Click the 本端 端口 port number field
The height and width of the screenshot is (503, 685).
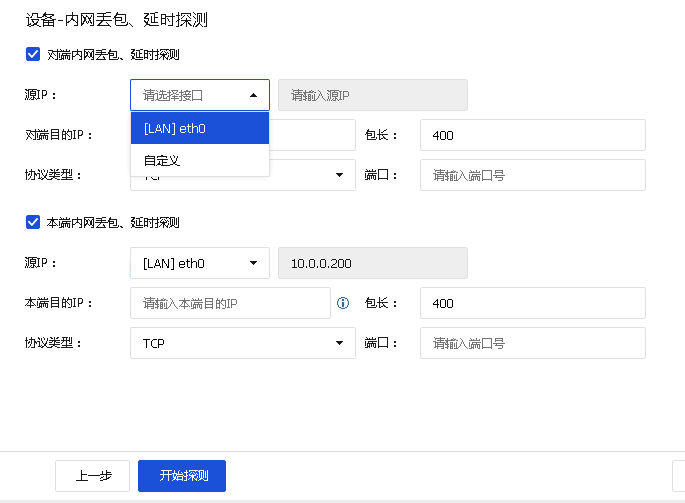[532, 343]
